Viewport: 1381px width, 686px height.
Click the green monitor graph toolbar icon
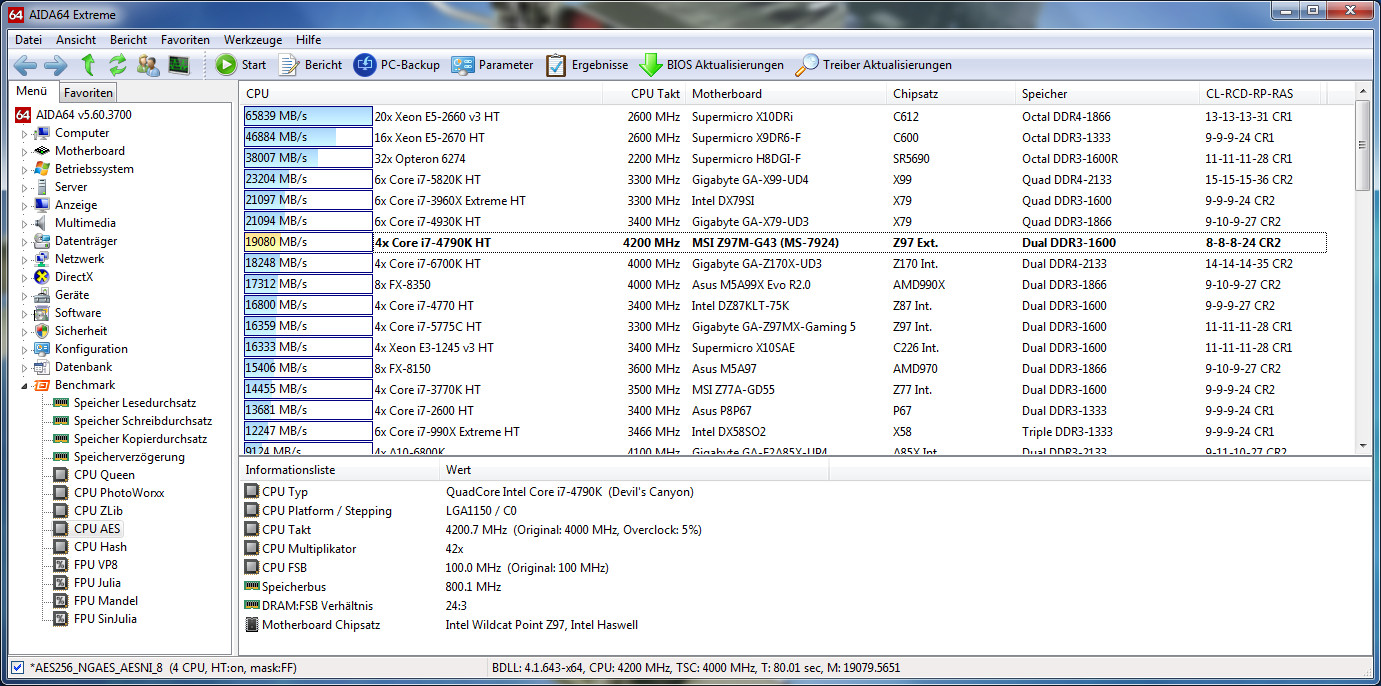[x=179, y=65]
